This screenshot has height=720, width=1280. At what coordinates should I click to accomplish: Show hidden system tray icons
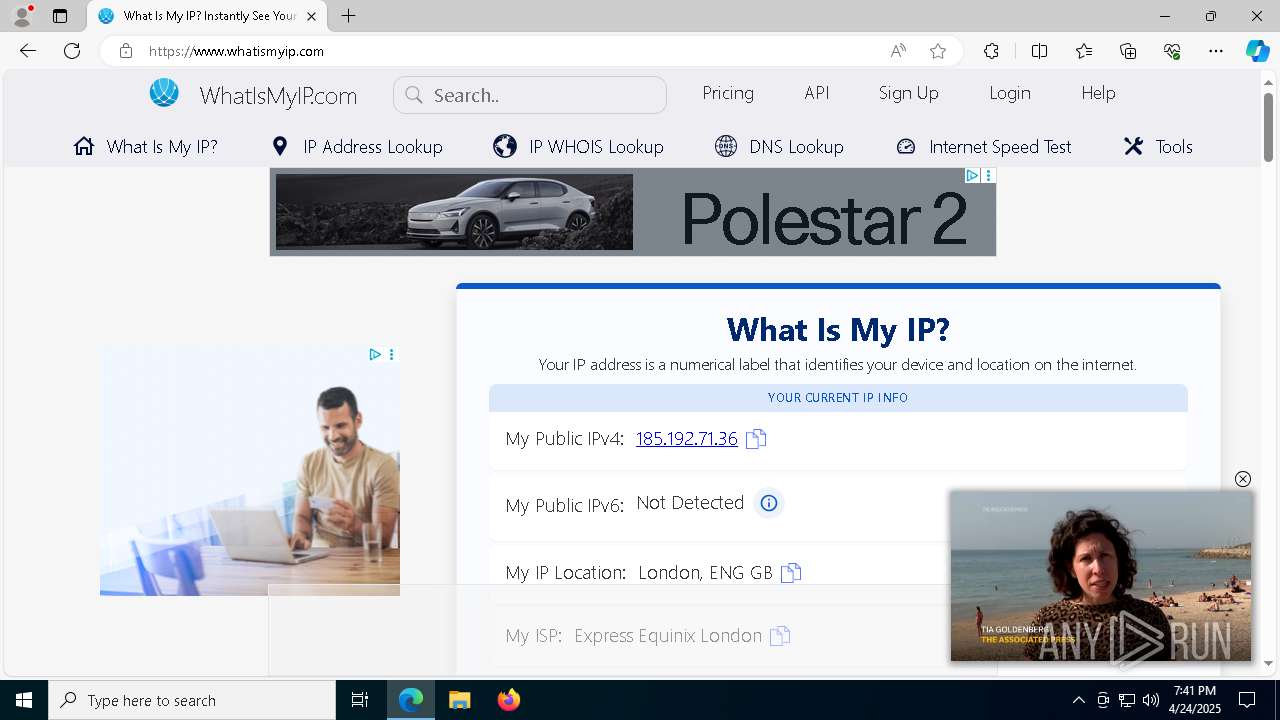tap(1078, 700)
